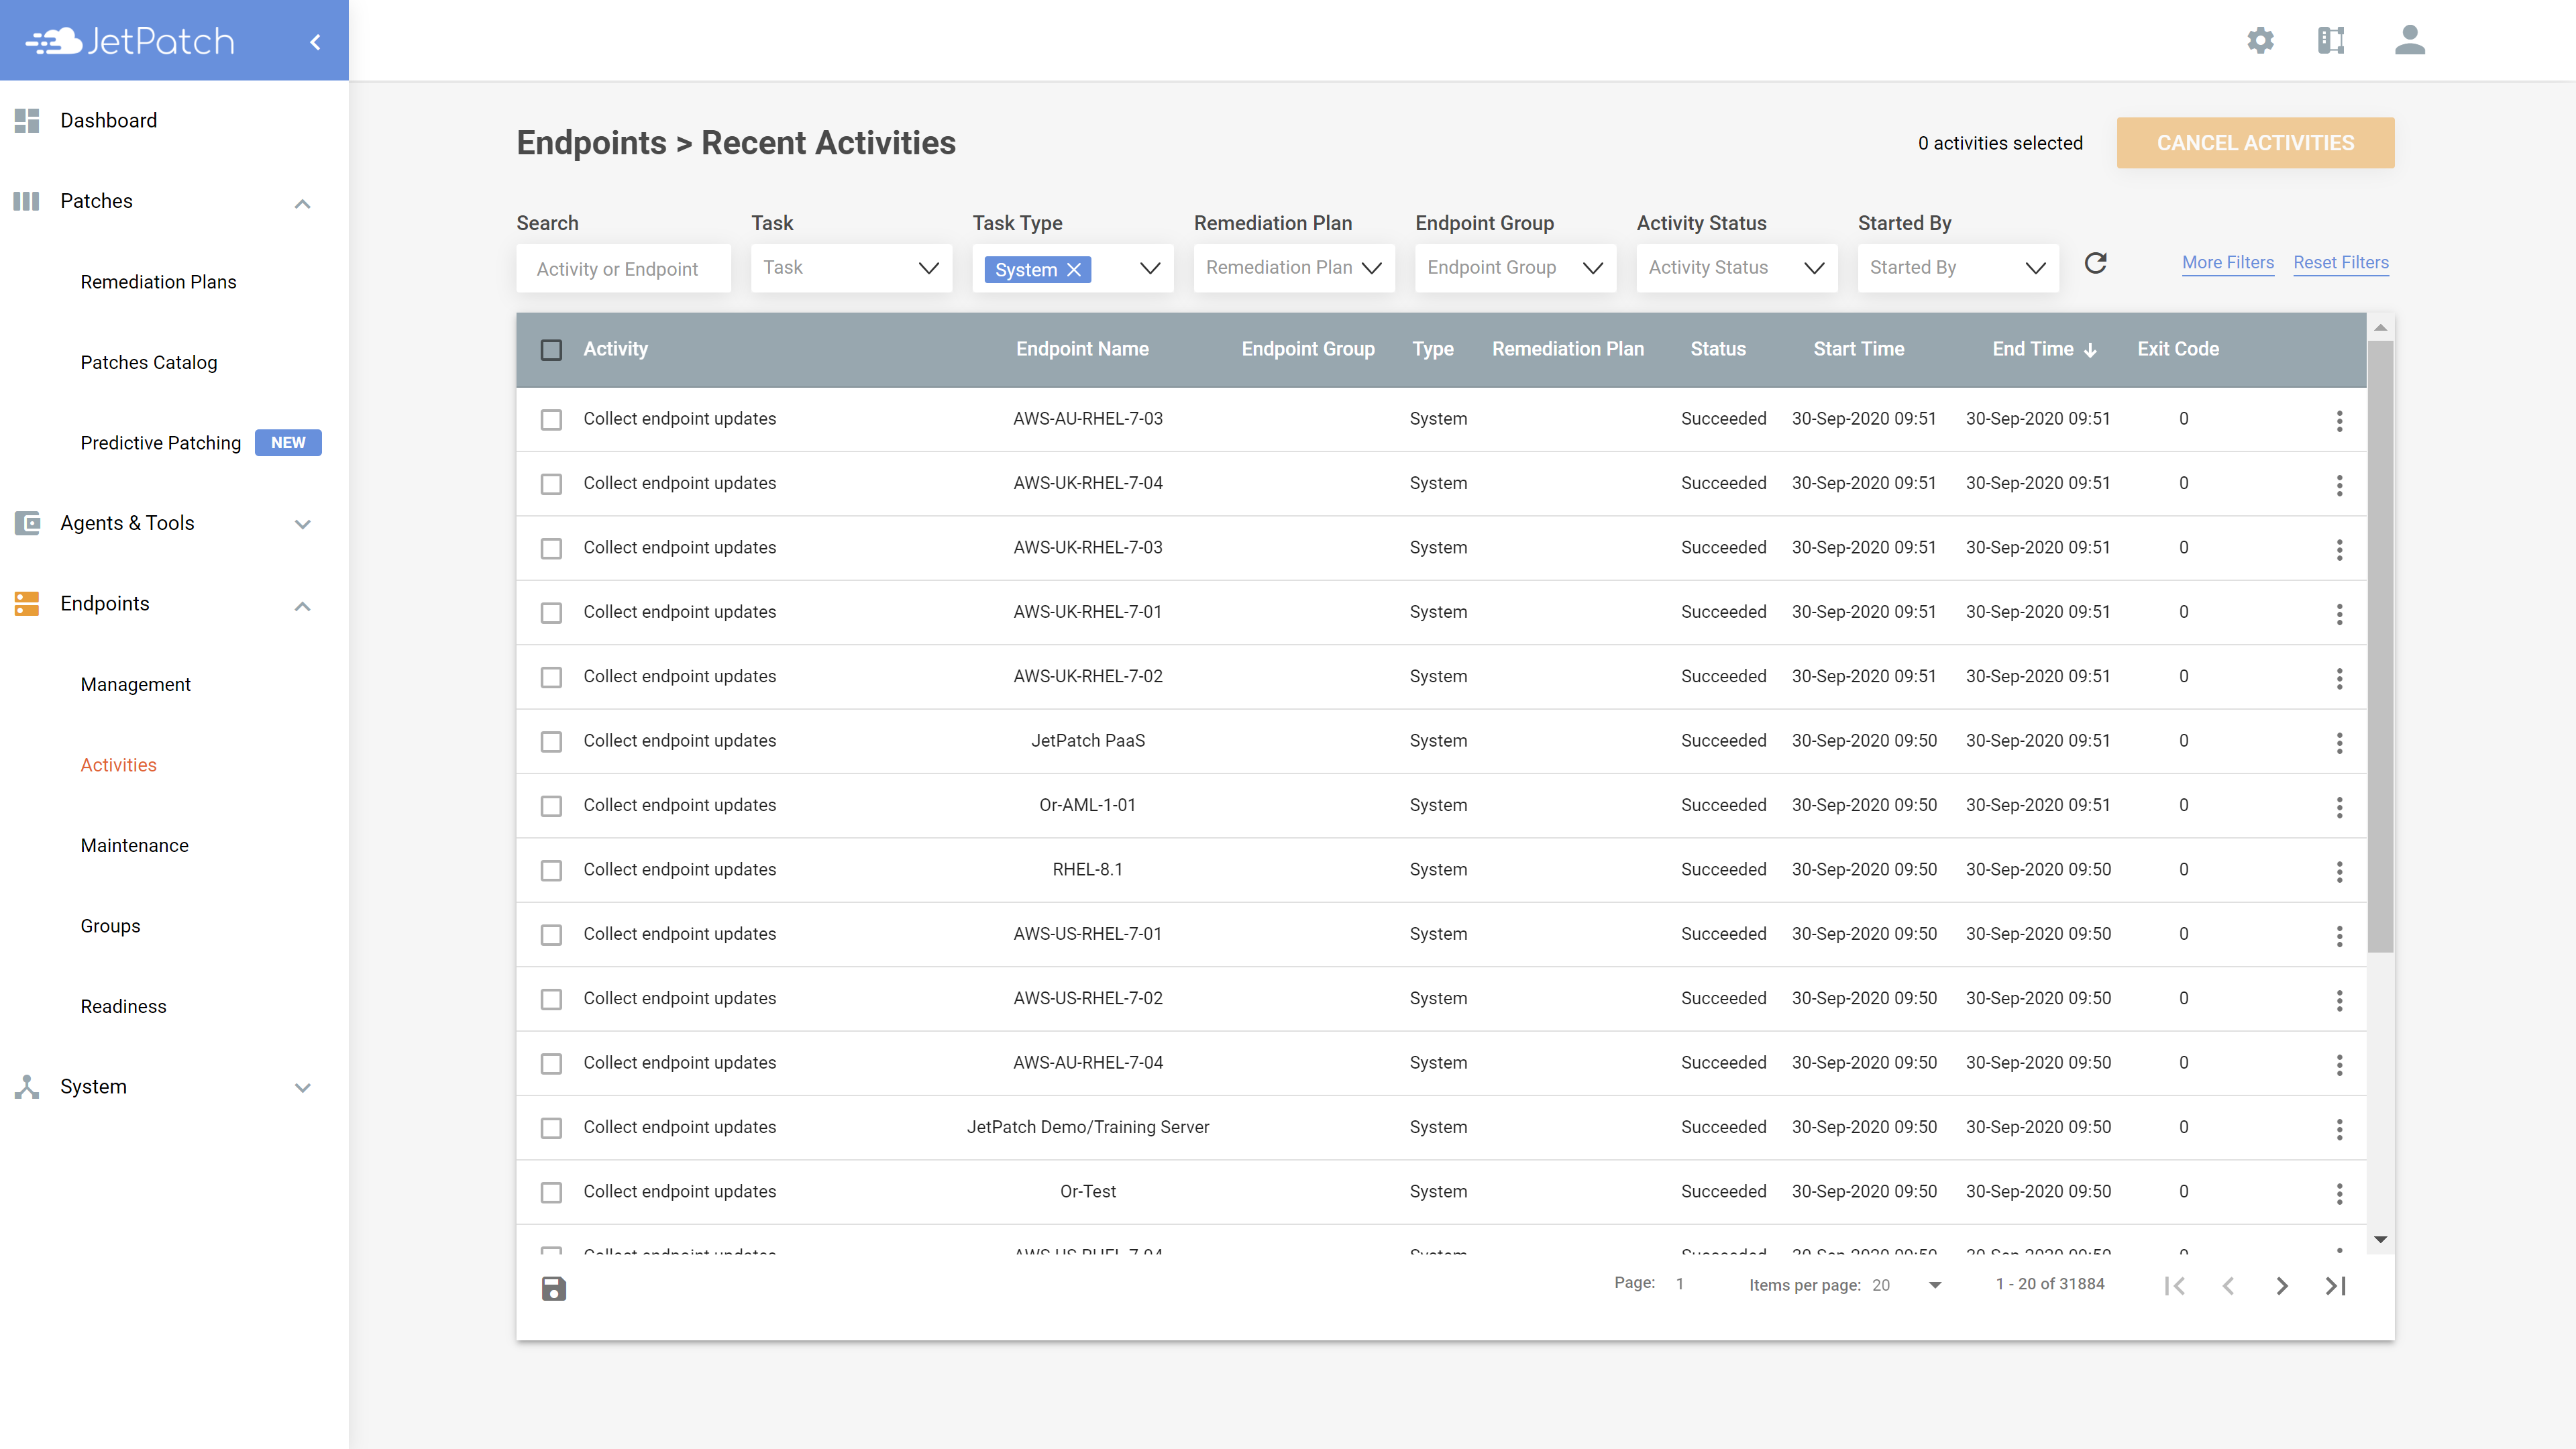This screenshot has width=2576, height=1449.
Task: Remove the System task type chip
Action: point(1074,269)
